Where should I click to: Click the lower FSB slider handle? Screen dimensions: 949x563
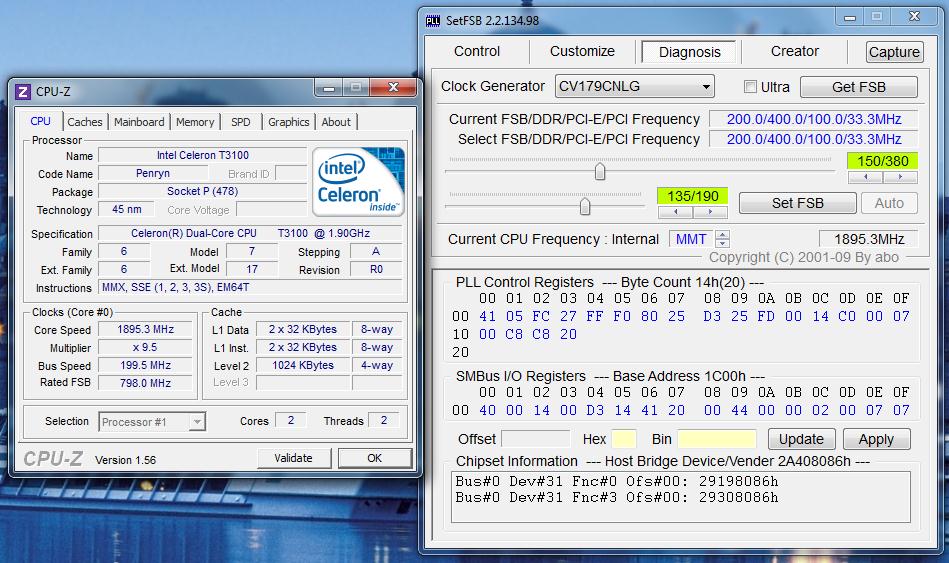click(x=585, y=206)
